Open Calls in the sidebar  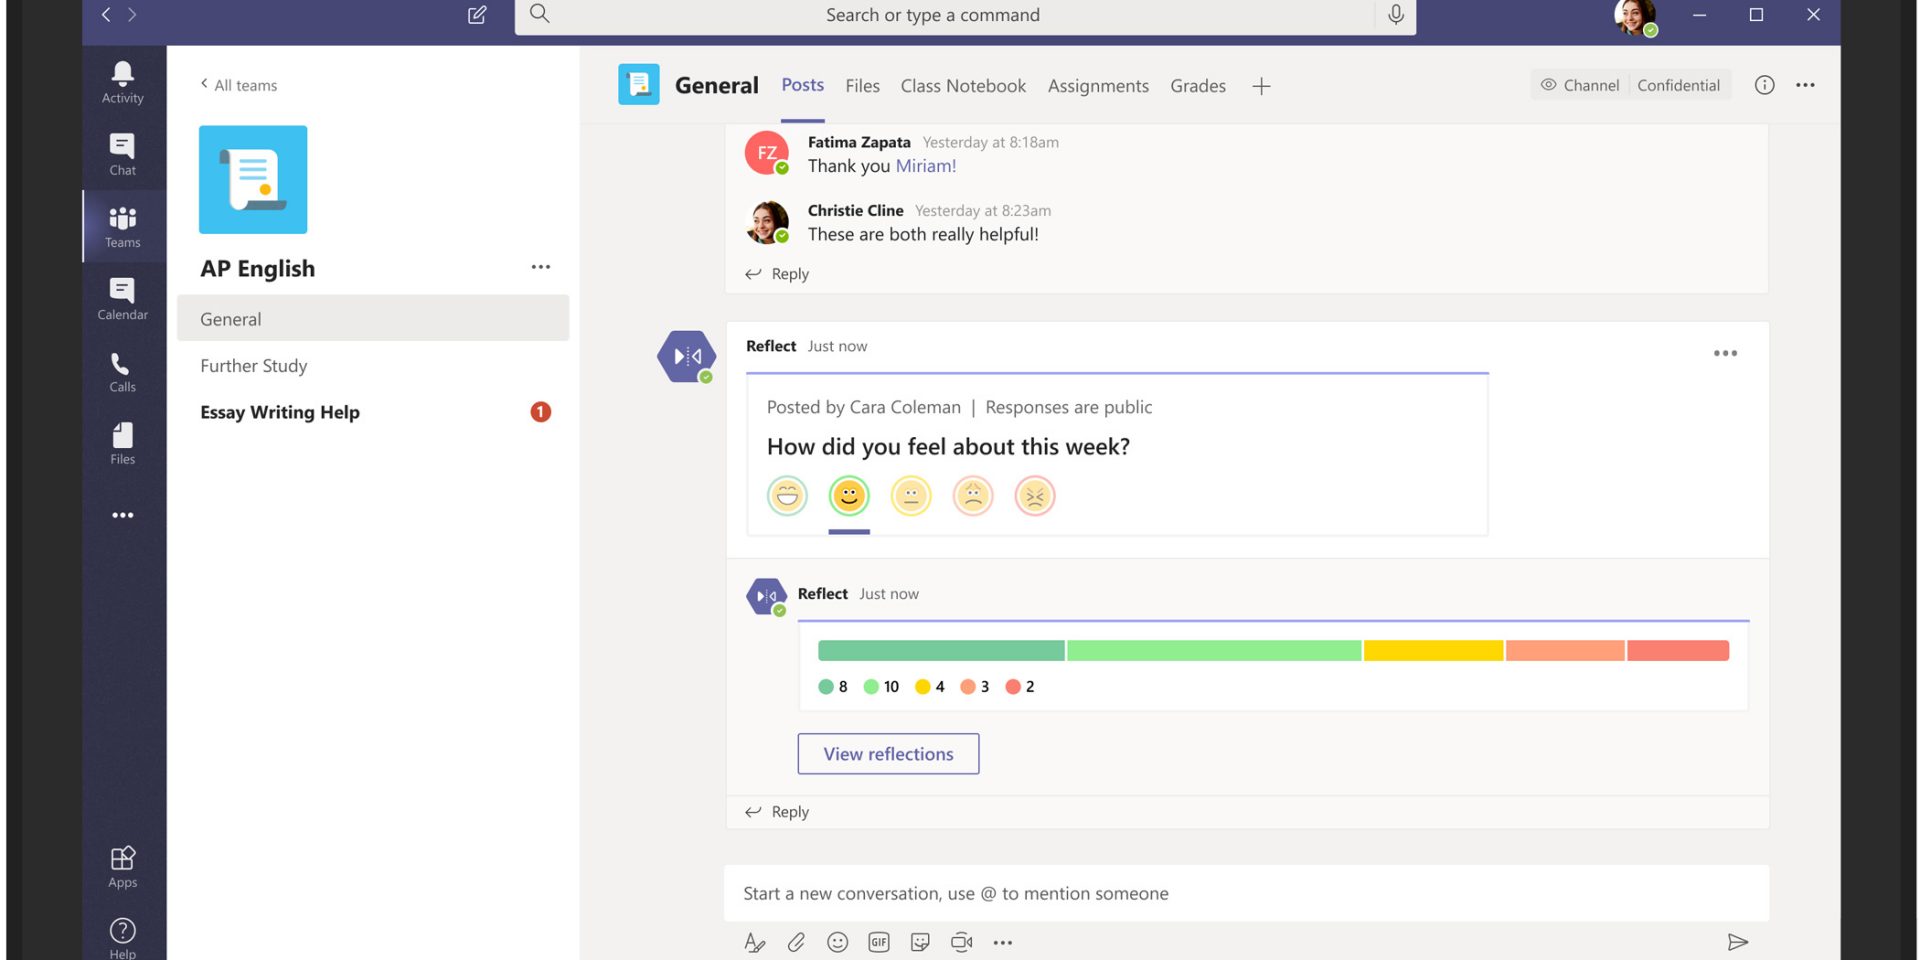[123, 371]
